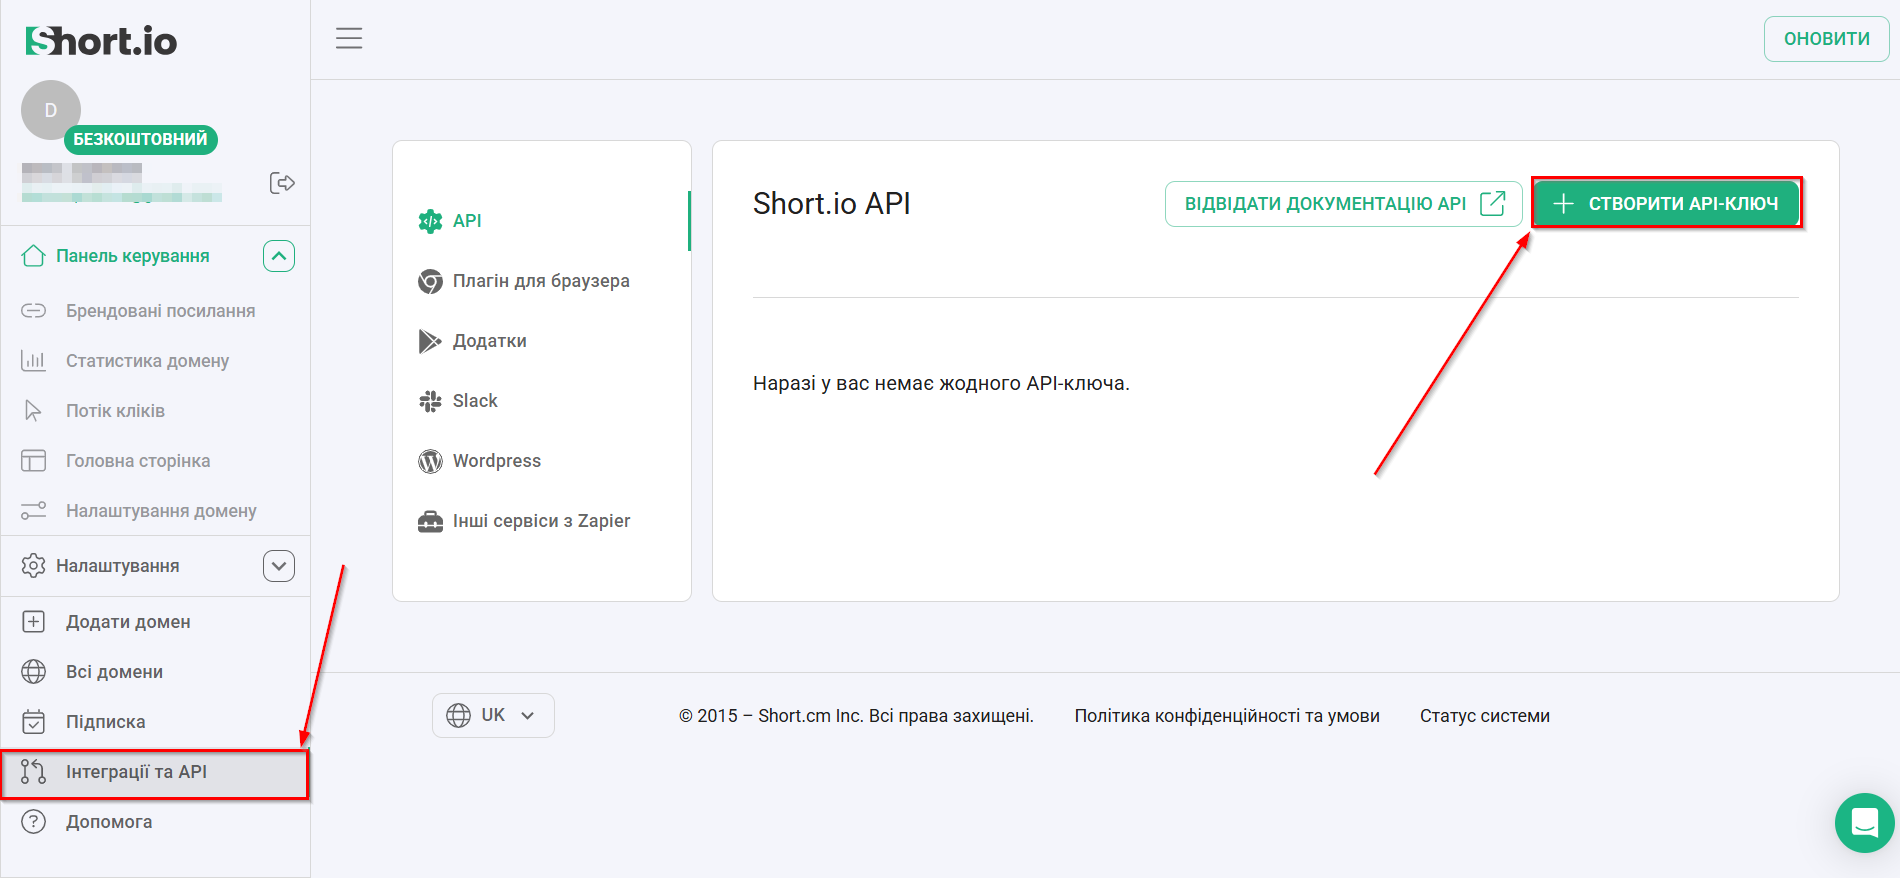The image size is (1900, 878).
Task: Click the gear icon beside Налаштування
Action: [33, 566]
